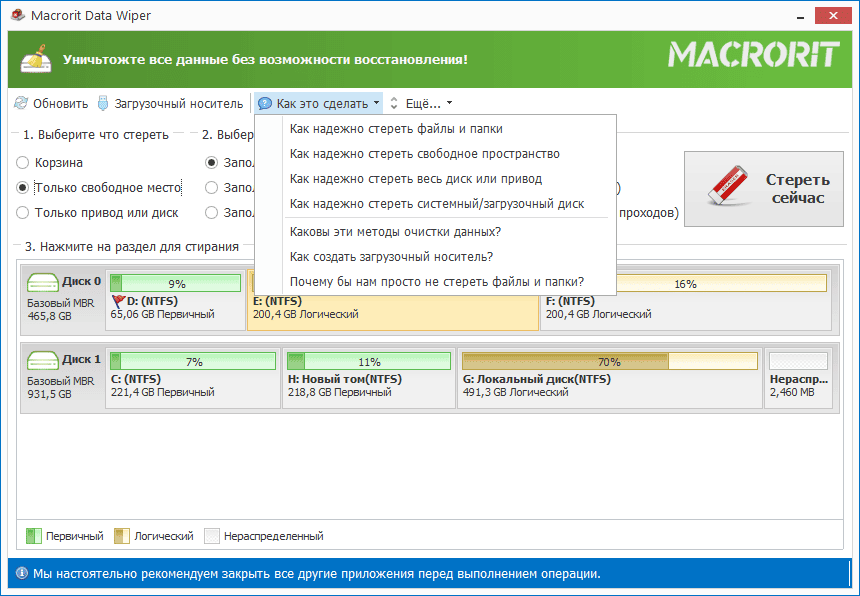This screenshot has width=860, height=596.
Task: Click the eraser icon in Стереть сейчас
Action: tap(730, 188)
